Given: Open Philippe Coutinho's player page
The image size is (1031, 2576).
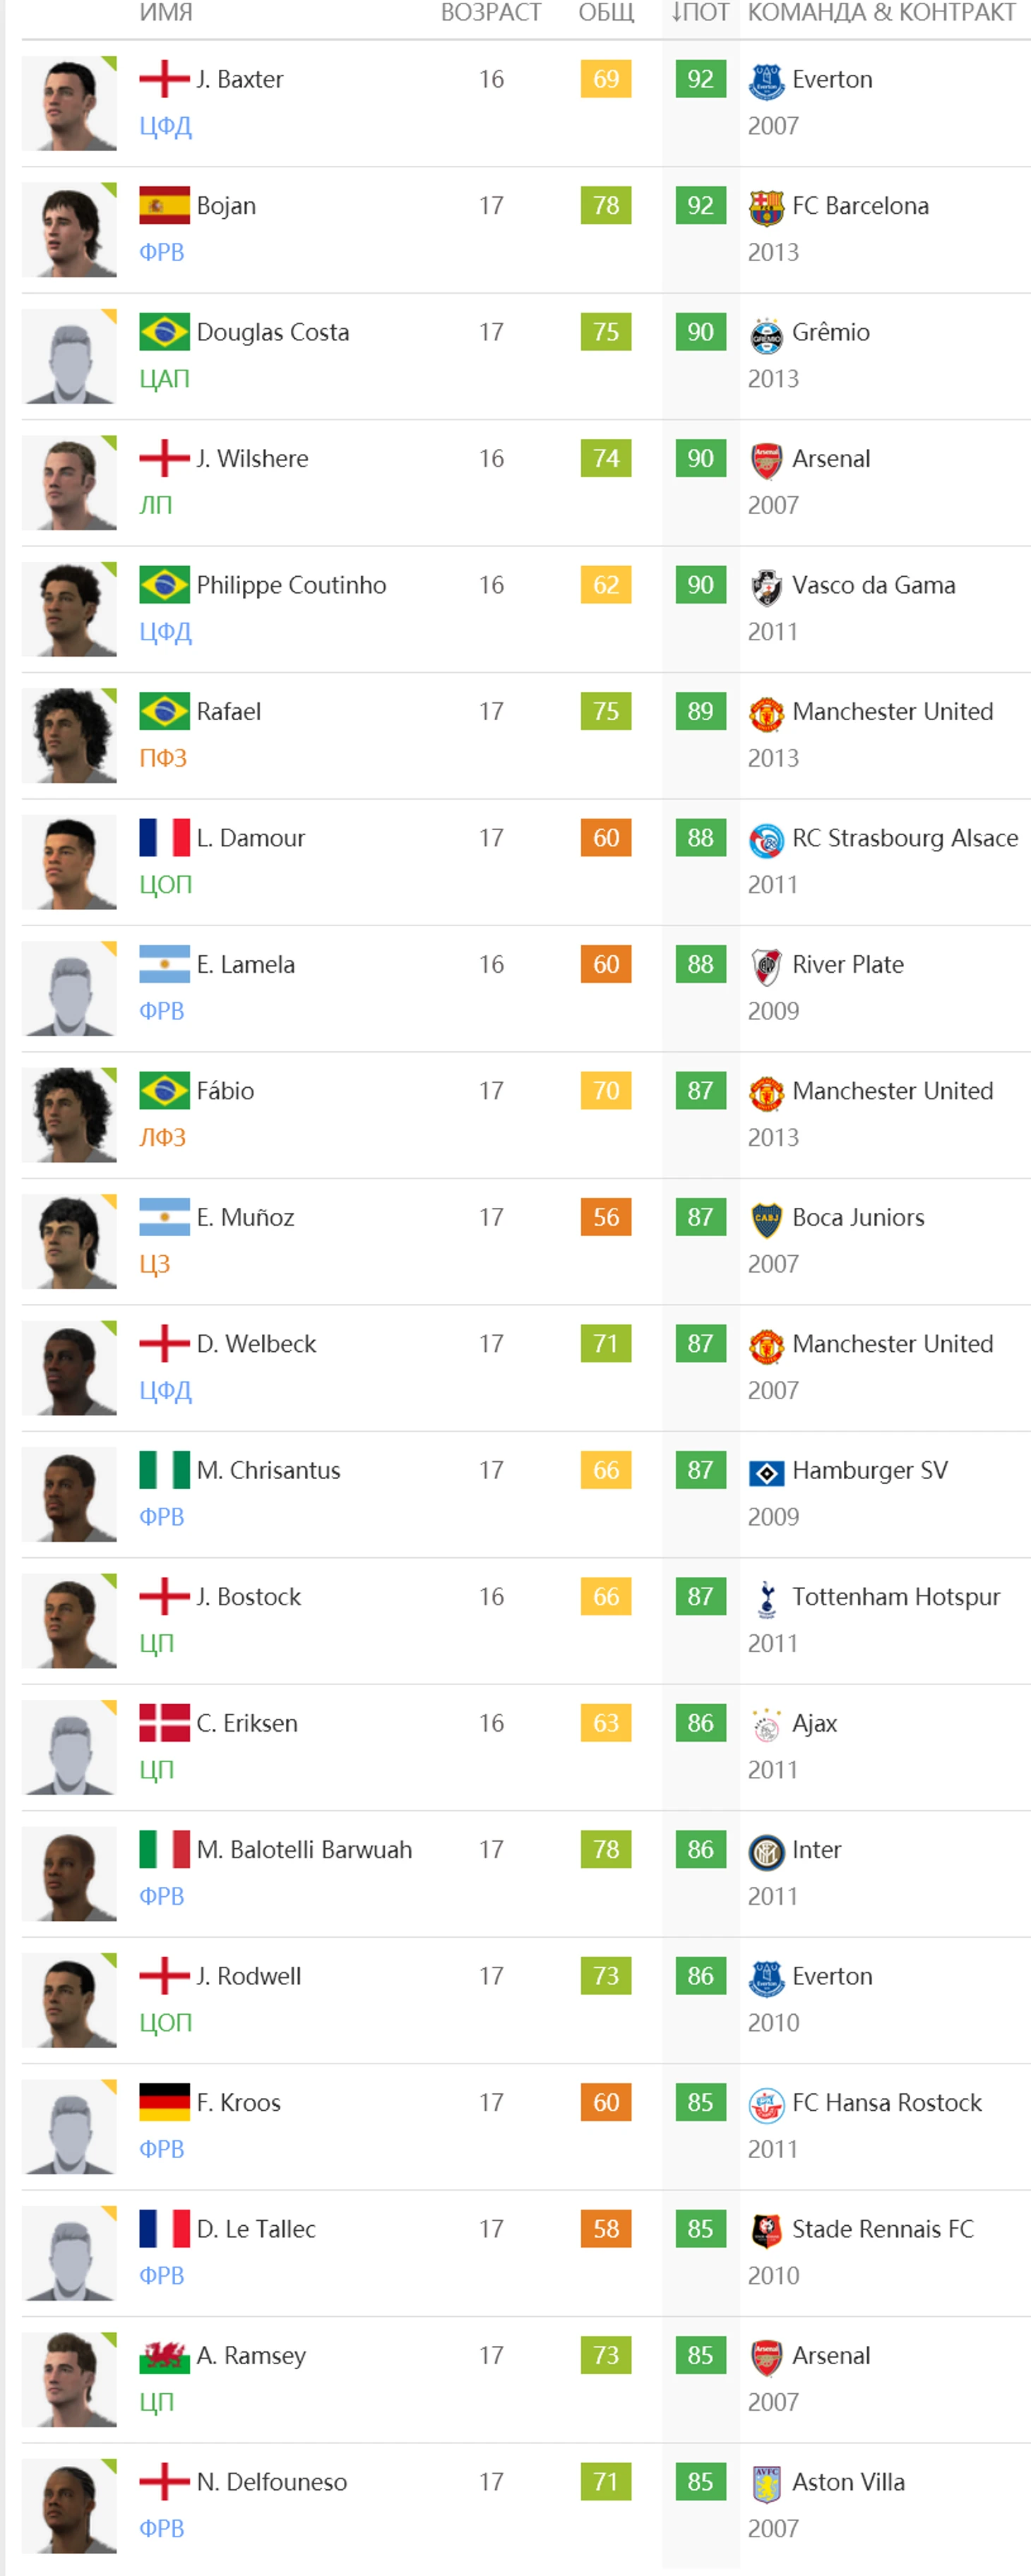Looking at the screenshot, I should point(291,585).
